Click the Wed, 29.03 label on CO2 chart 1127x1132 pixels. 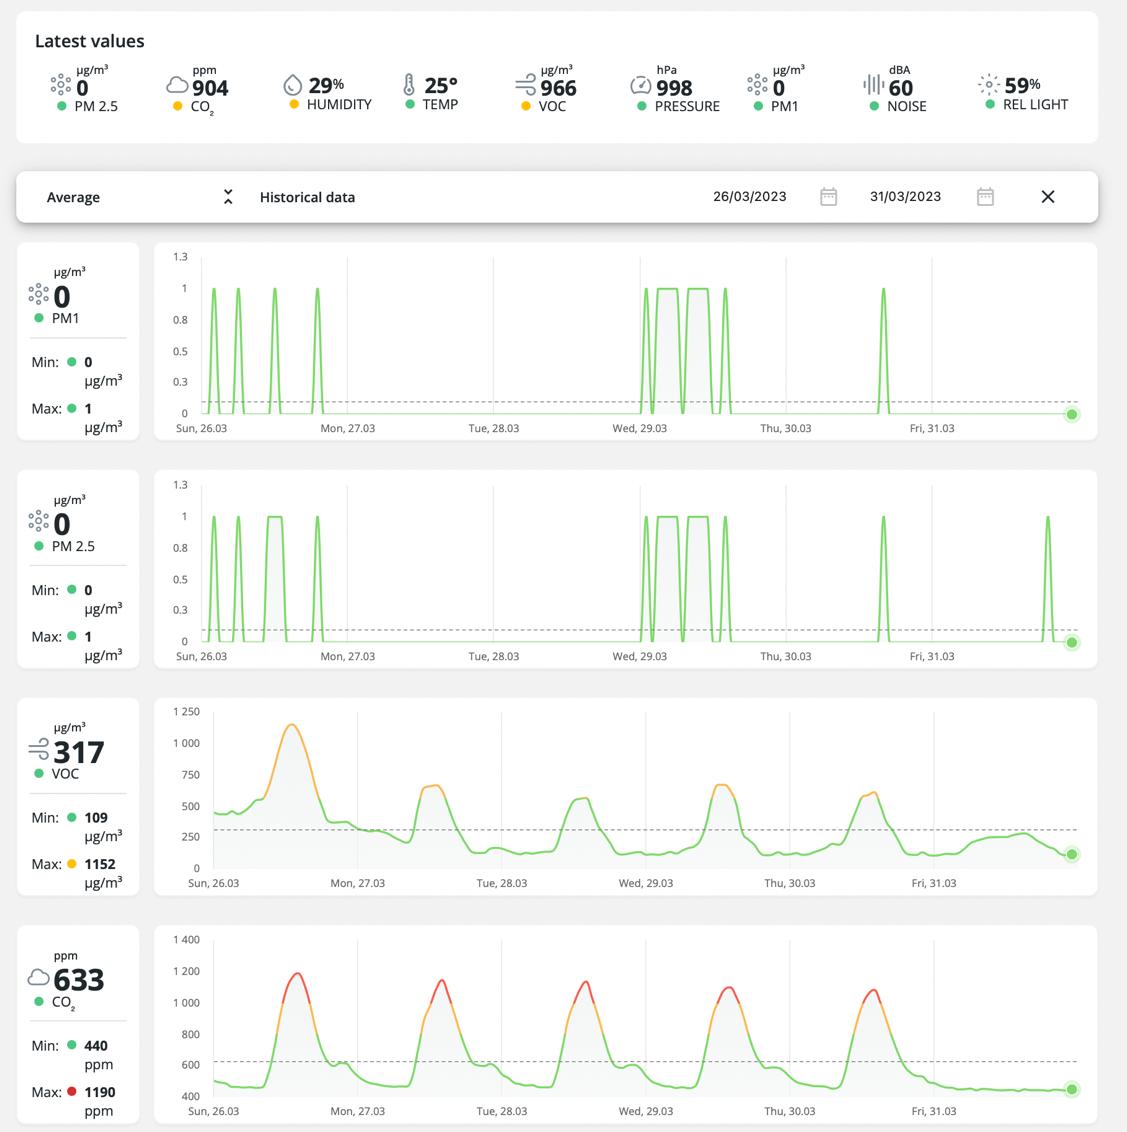(645, 1111)
